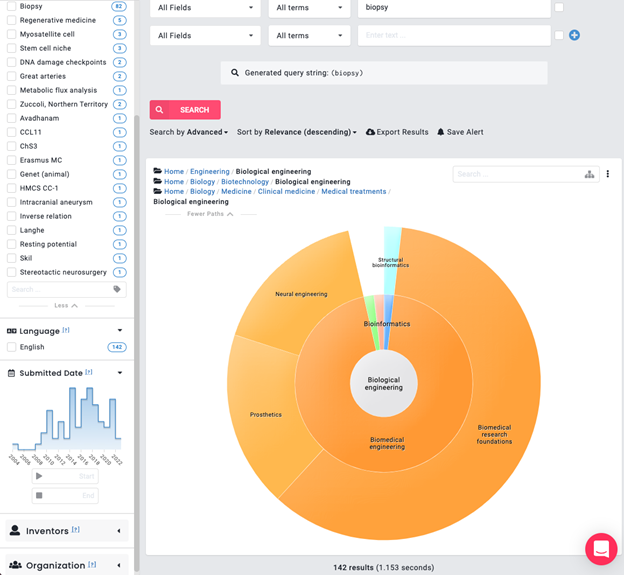
Task: Tick the DNA damage checkpoints checkbox
Action: [x=12, y=62]
